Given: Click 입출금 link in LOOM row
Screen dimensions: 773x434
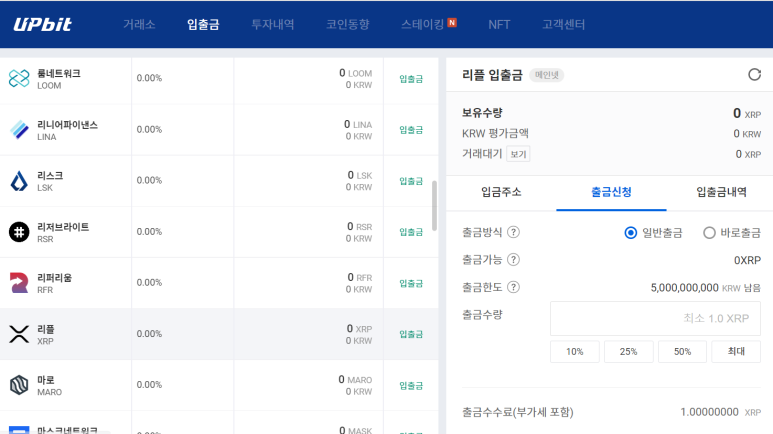Looking at the screenshot, I should (411, 79).
